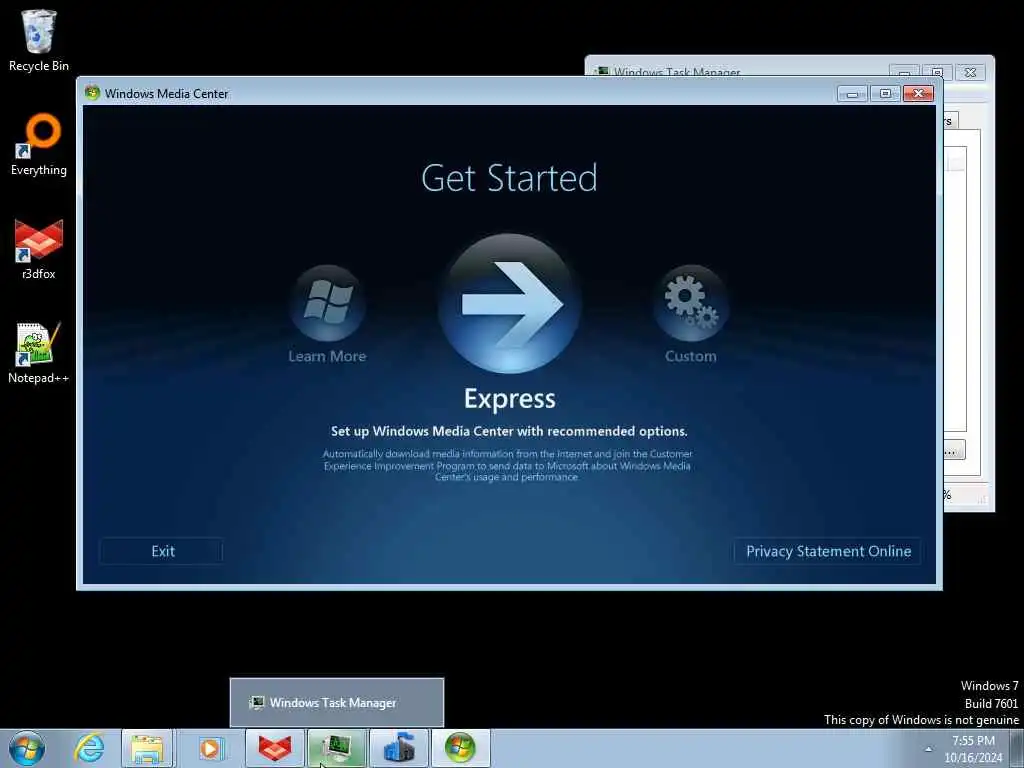This screenshot has width=1024, height=768.
Task: Click the Custom label under gears
Action: pyautogui.click(x=691, y=356)
